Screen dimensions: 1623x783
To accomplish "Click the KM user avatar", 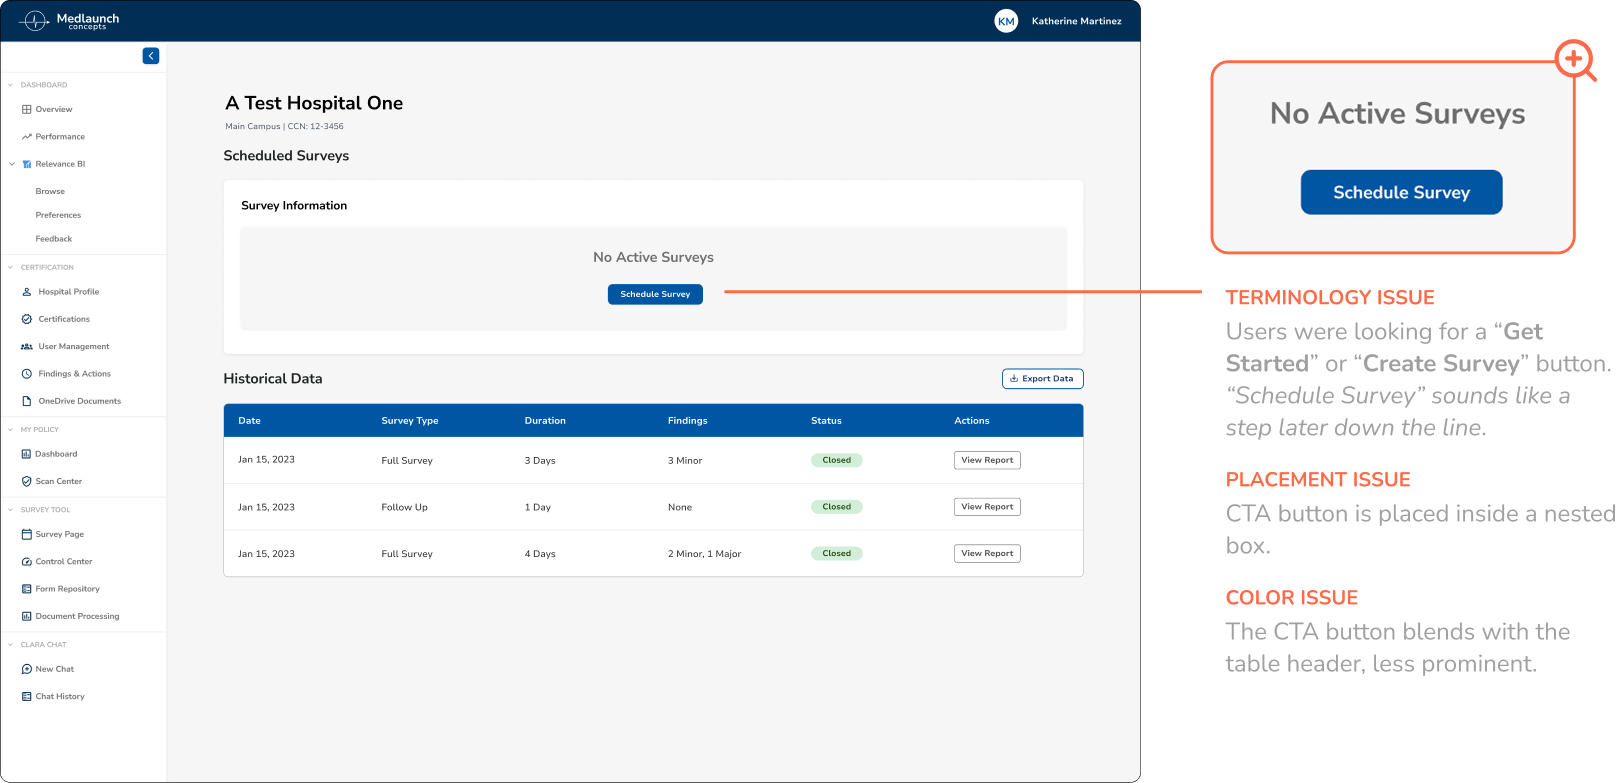I will pyautogui.click(x=1006, y=21).
